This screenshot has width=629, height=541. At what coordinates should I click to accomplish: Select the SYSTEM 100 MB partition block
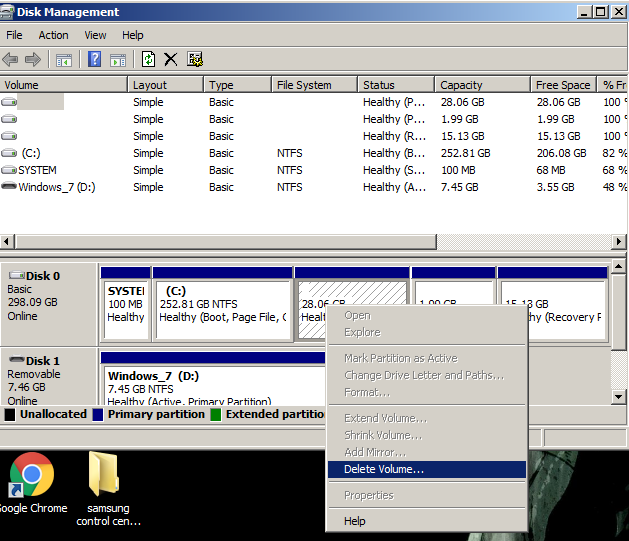(126, 304)
